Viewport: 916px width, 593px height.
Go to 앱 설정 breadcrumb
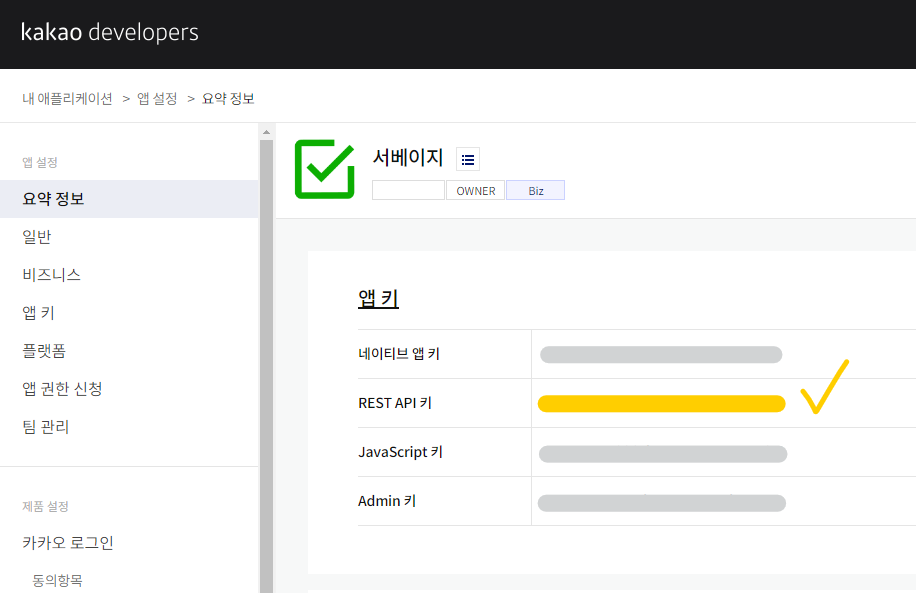tap(157, 99)
